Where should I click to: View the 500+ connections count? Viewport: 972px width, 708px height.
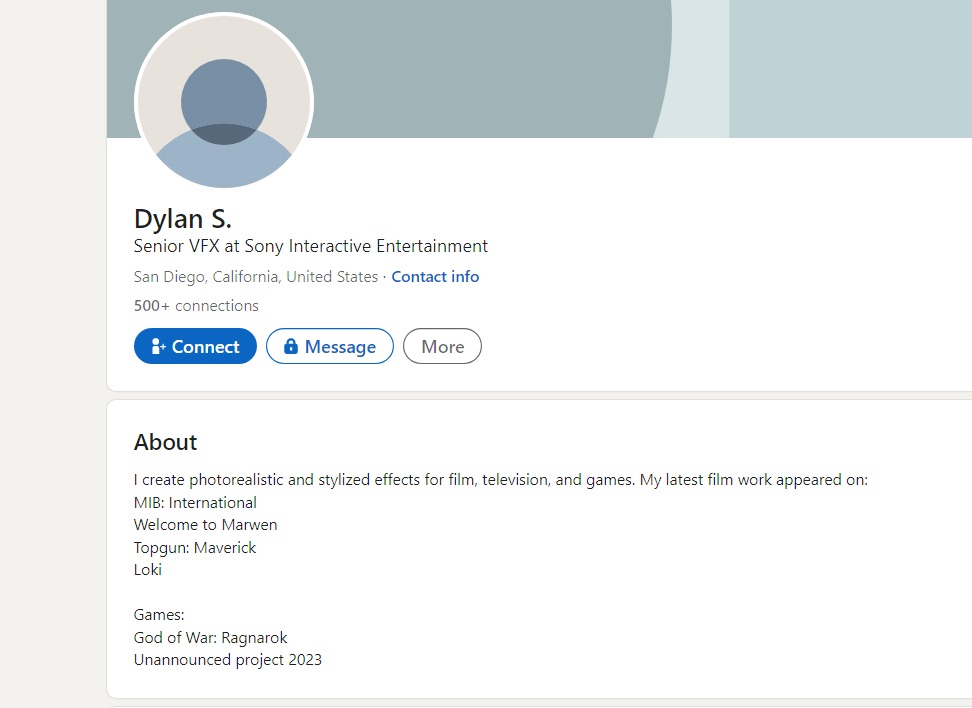196,306
